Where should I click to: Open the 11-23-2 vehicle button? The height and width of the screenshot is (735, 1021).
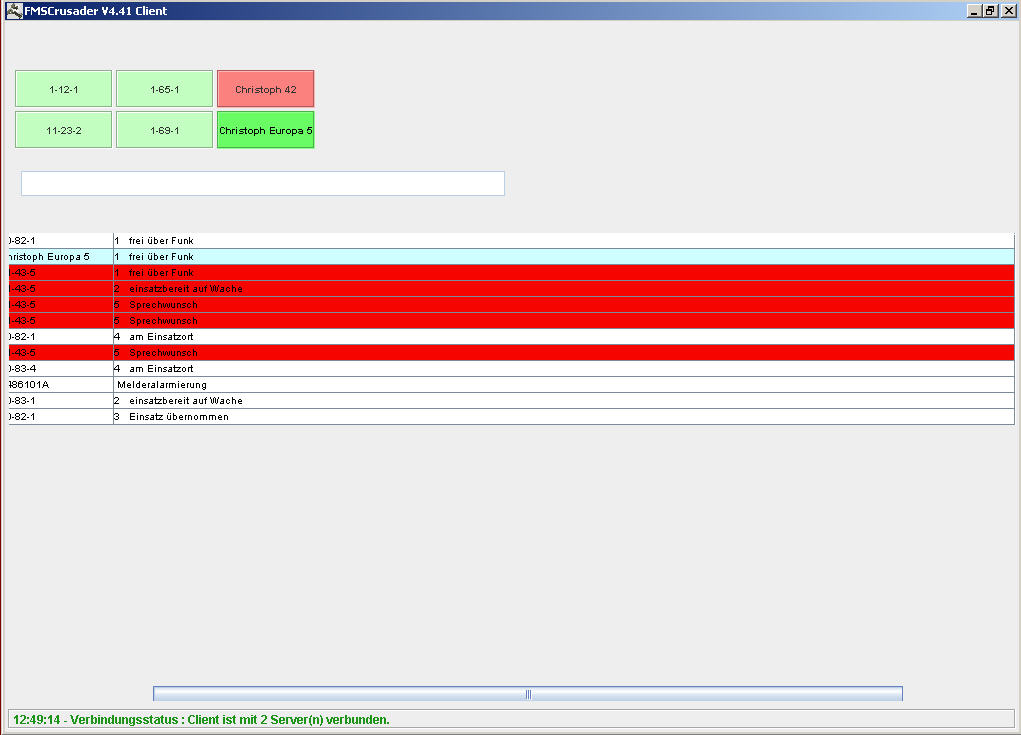(x=64, y=130)
